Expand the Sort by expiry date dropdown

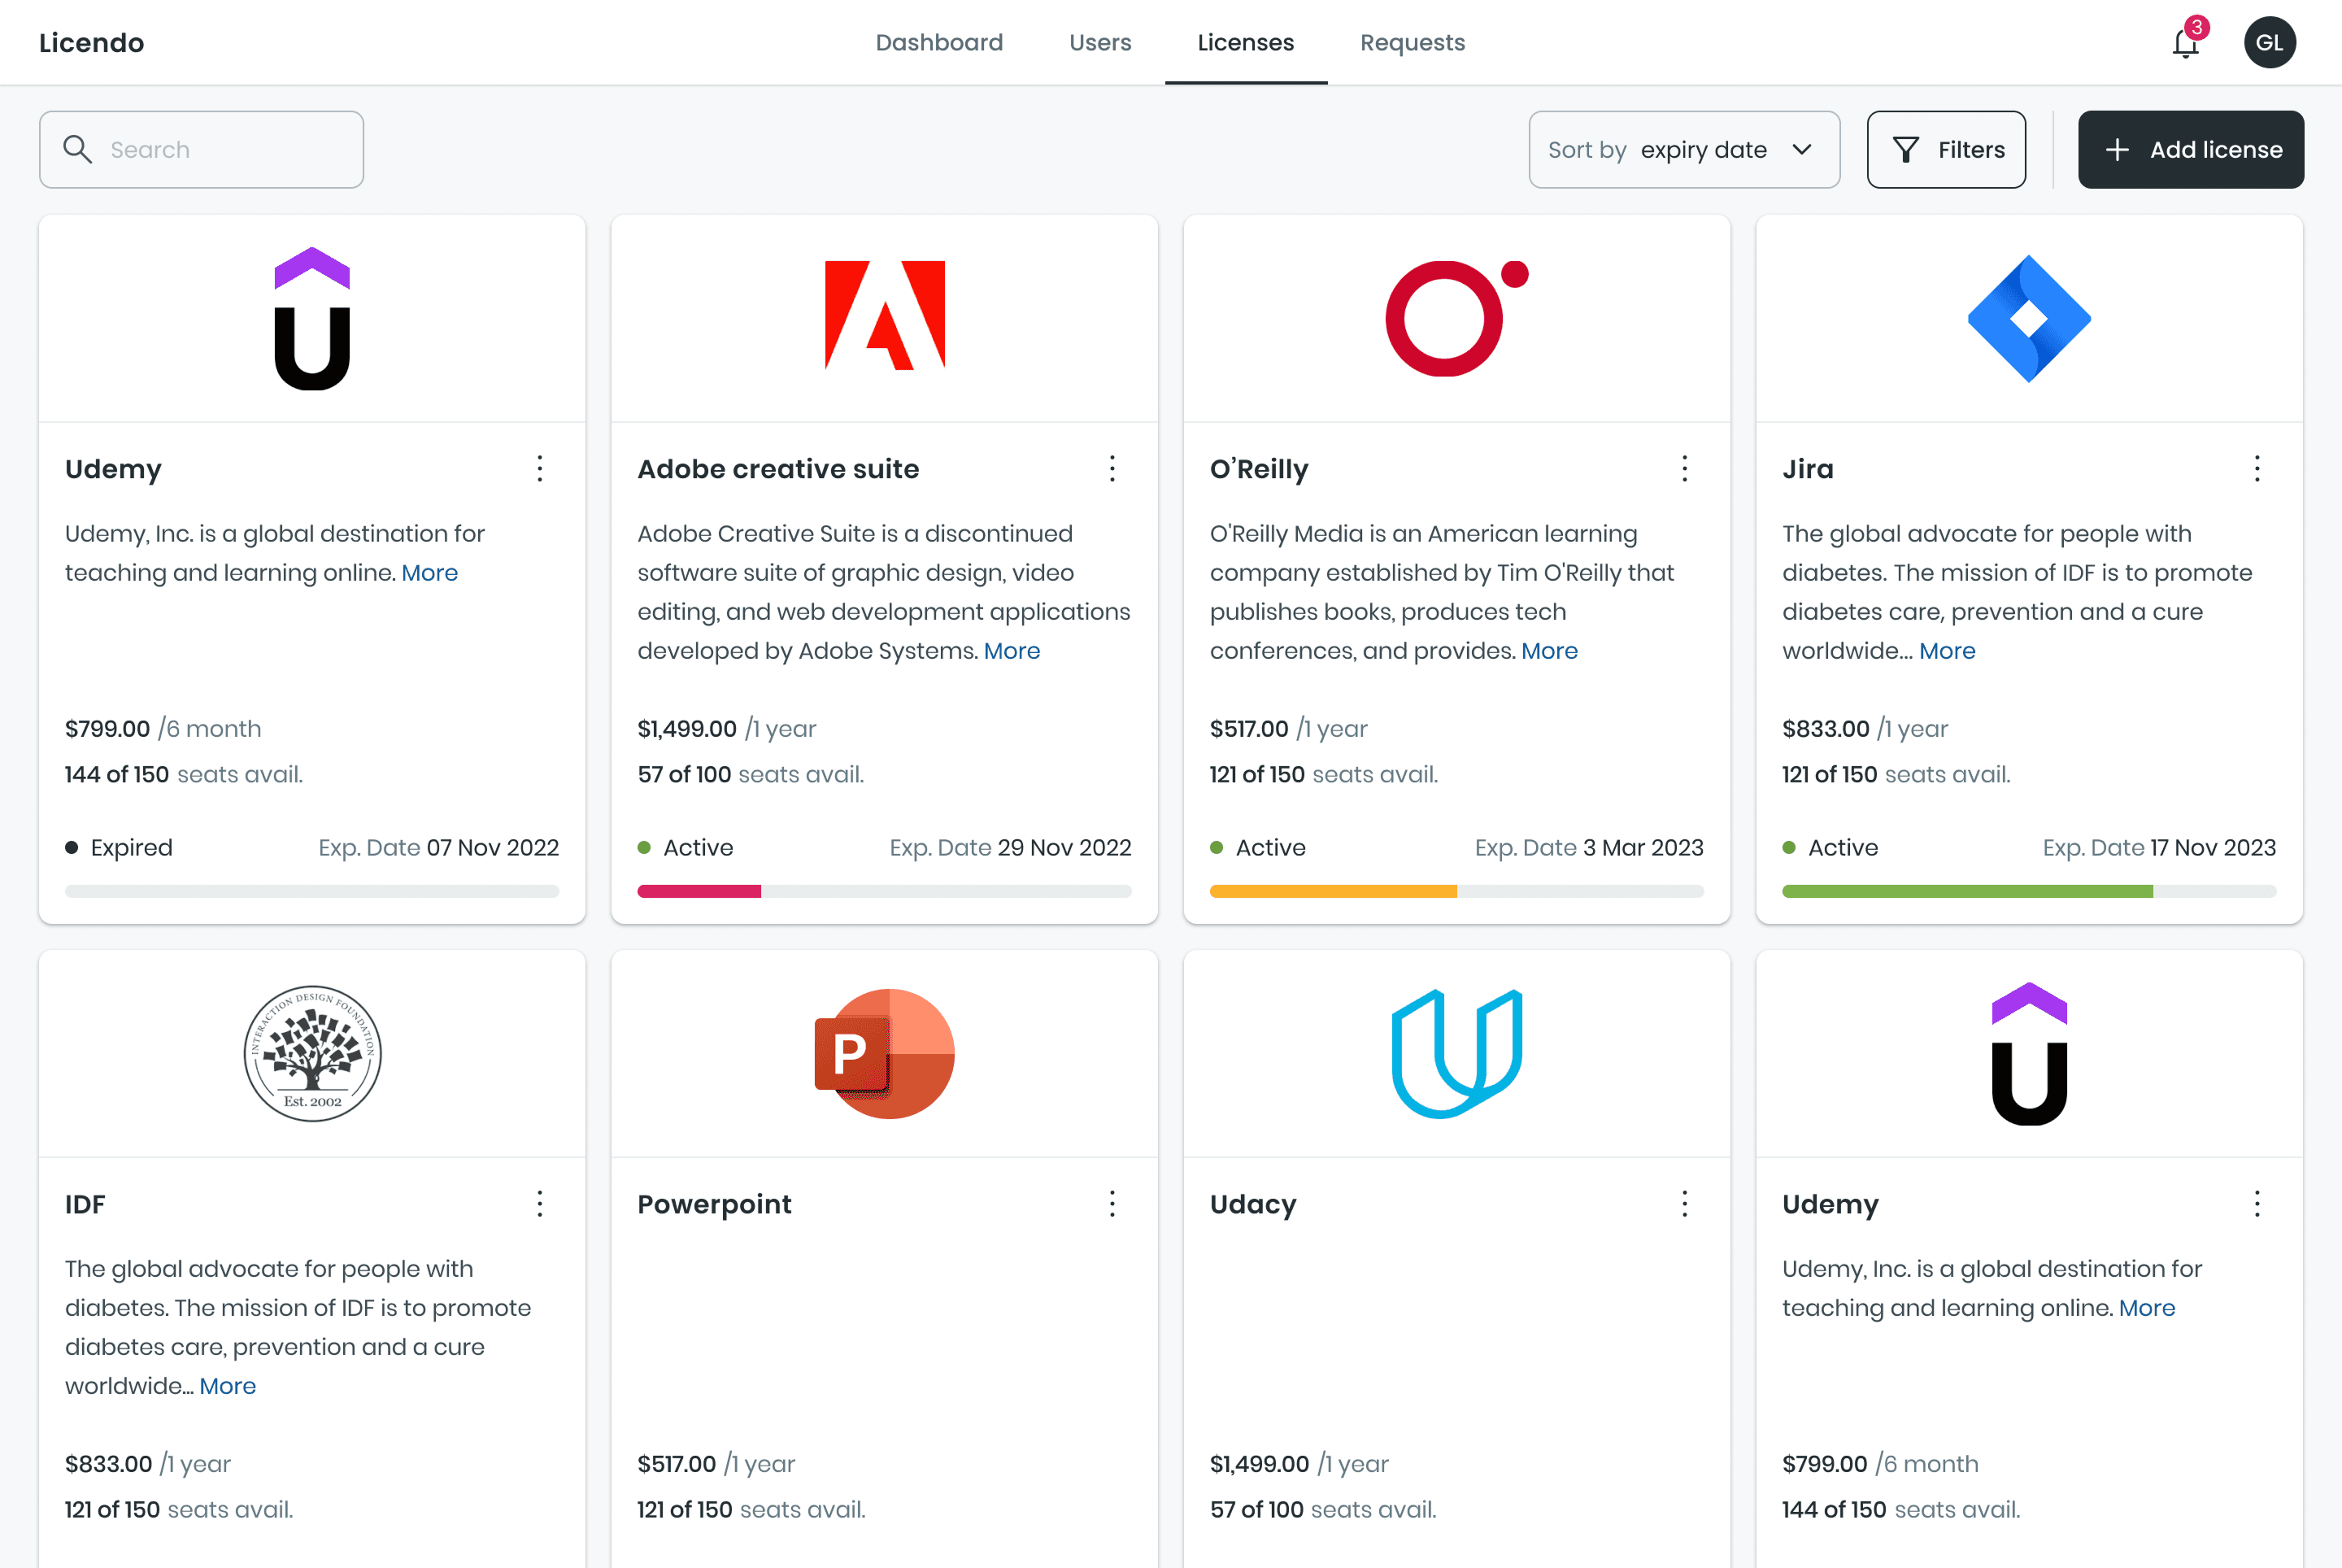1684,150
